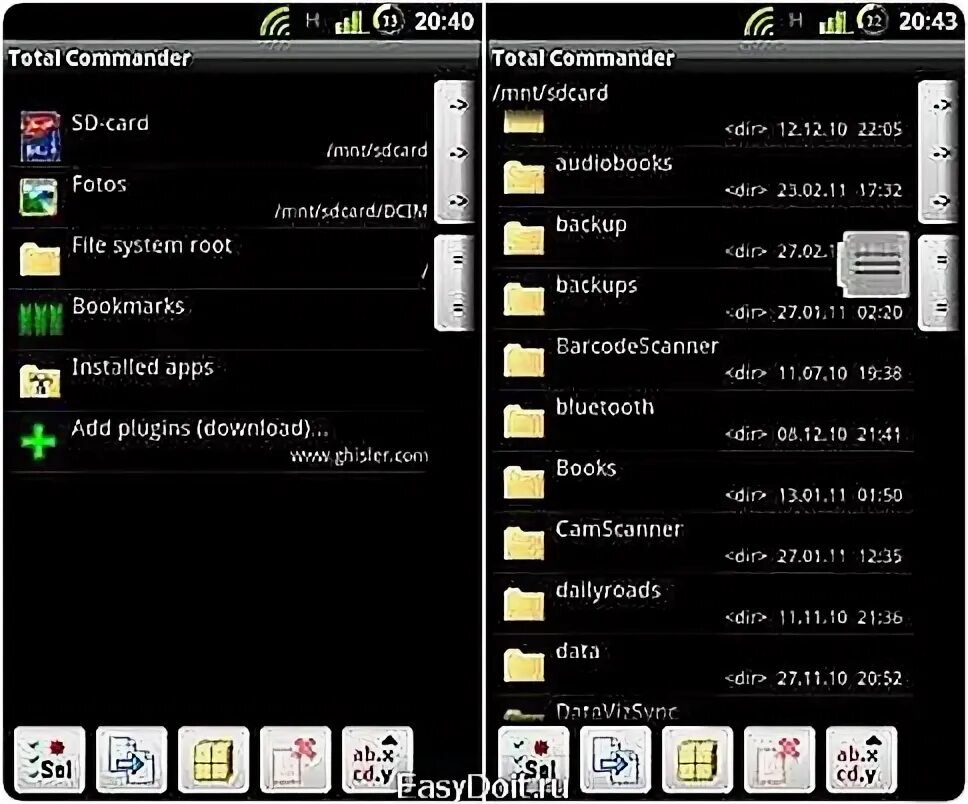Select the Fotos label text

click(99, 184)
